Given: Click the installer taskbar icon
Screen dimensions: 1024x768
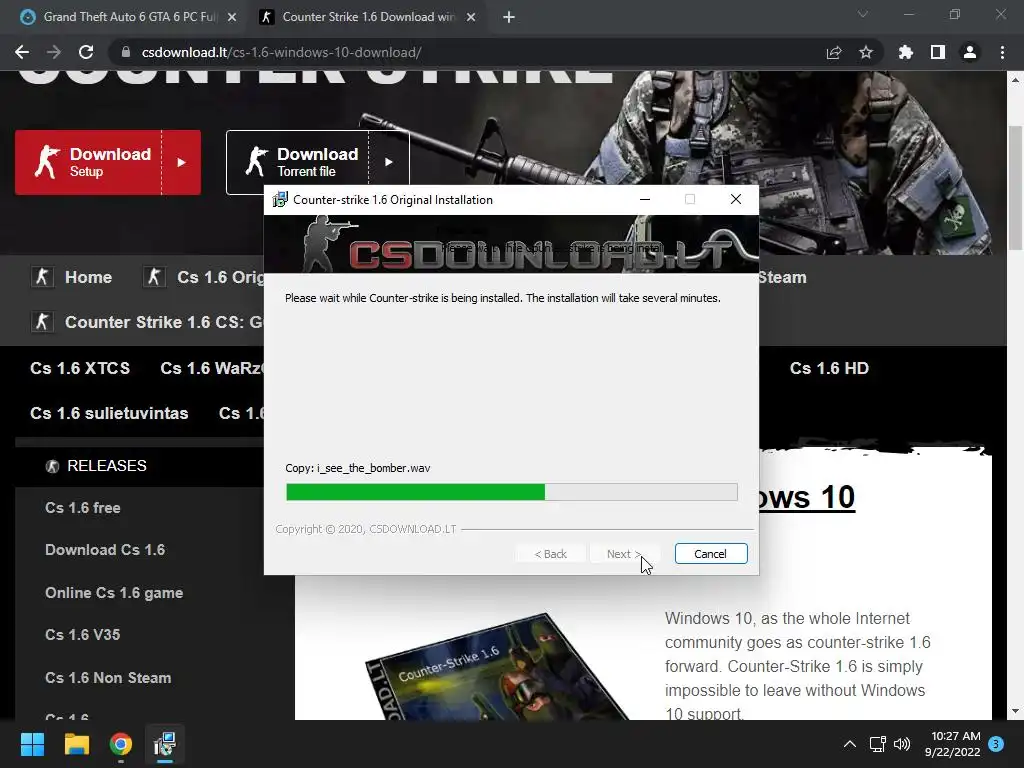Looking at the screenshot, I should (x=165, y=744).
